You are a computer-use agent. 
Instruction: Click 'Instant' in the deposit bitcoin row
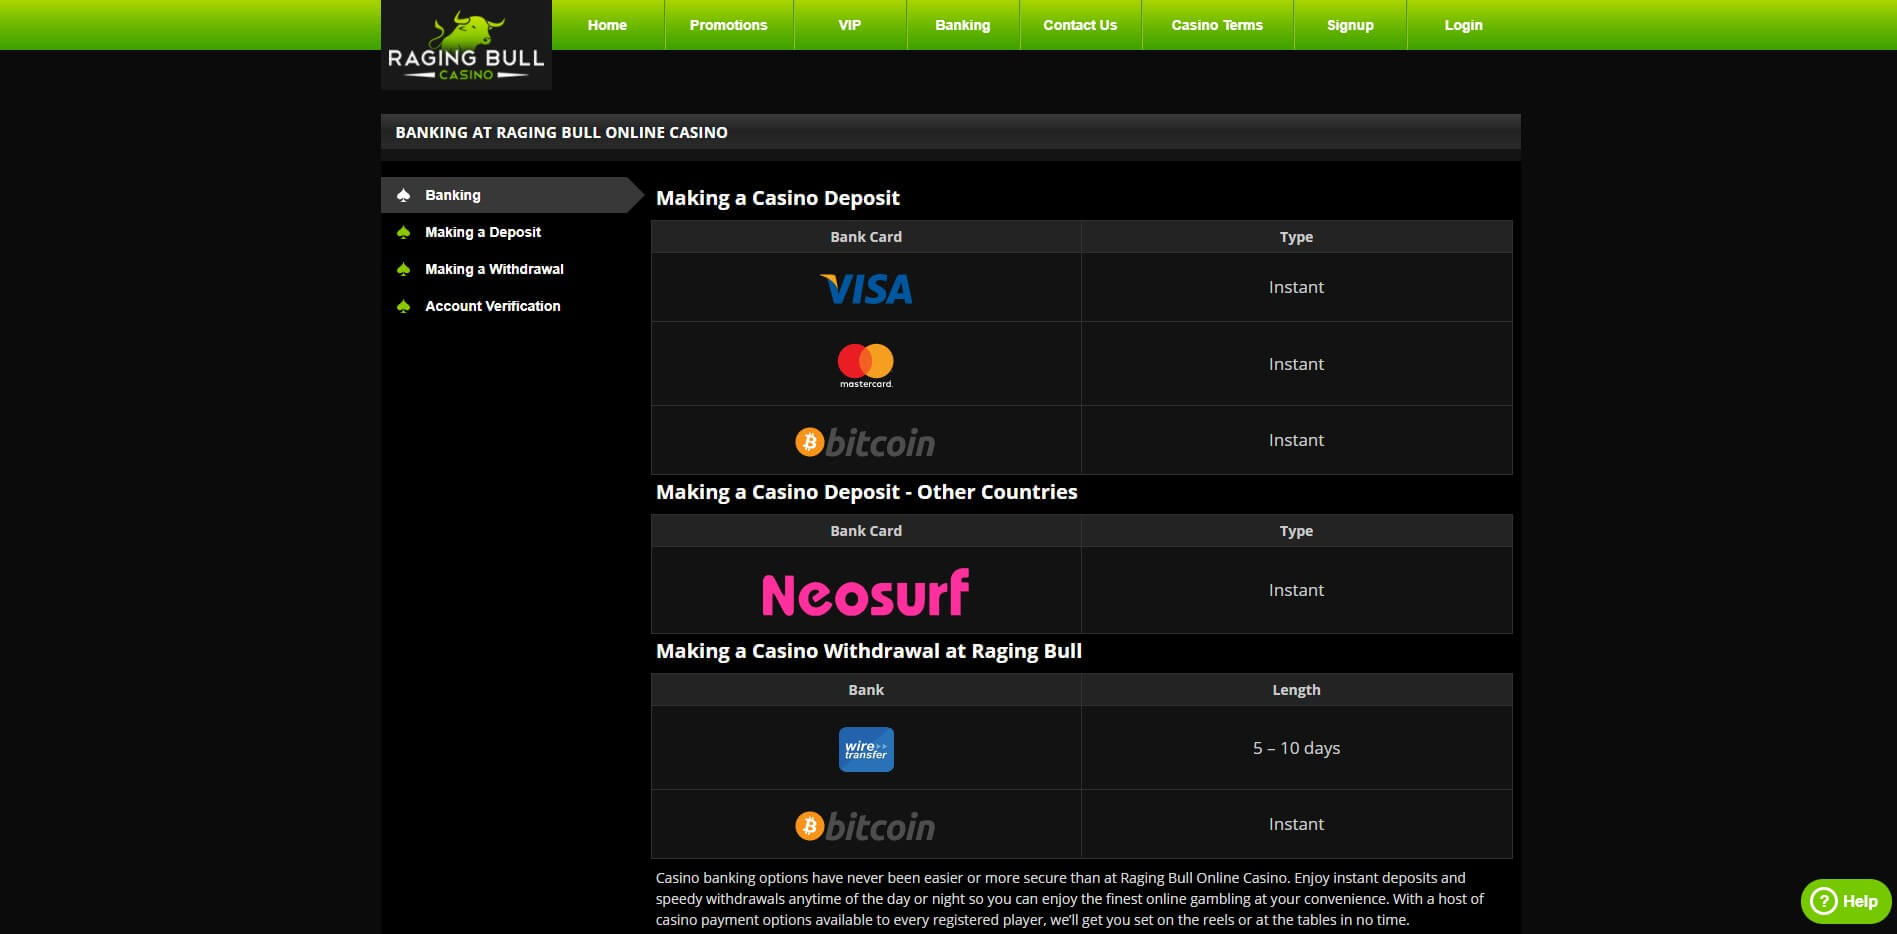tap(1296, 440)
